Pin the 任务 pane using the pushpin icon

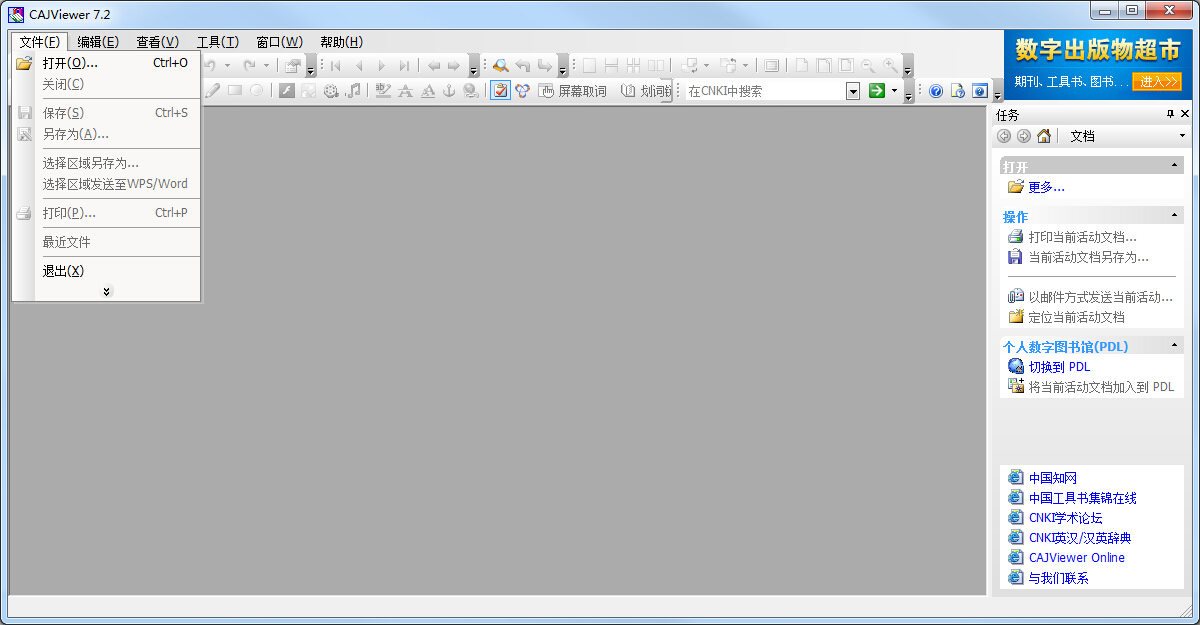coord(1170,114)
